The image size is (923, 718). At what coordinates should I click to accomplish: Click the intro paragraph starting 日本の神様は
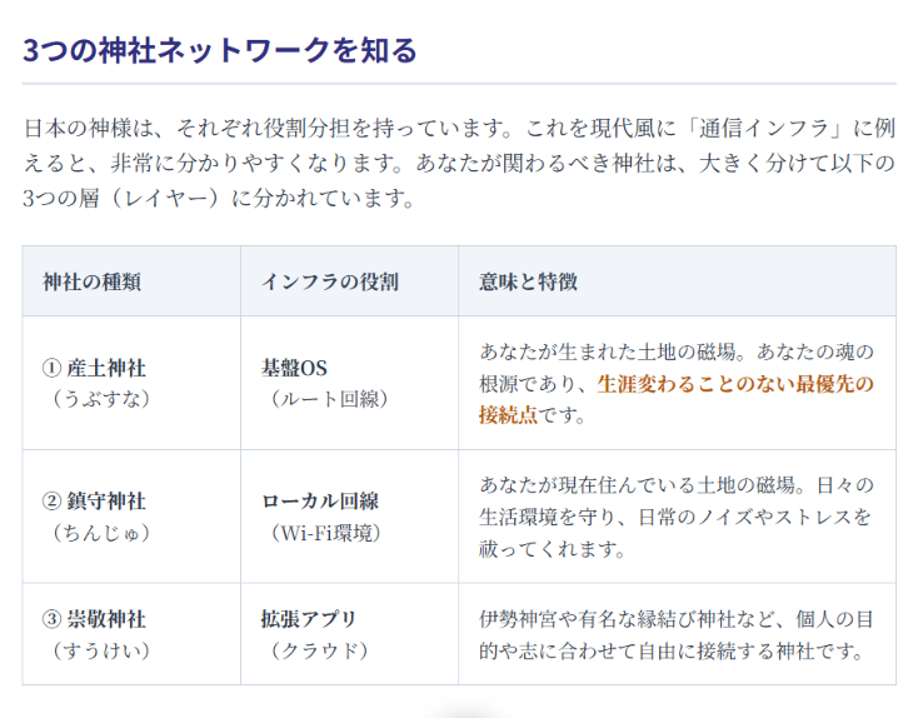[459, 163]
